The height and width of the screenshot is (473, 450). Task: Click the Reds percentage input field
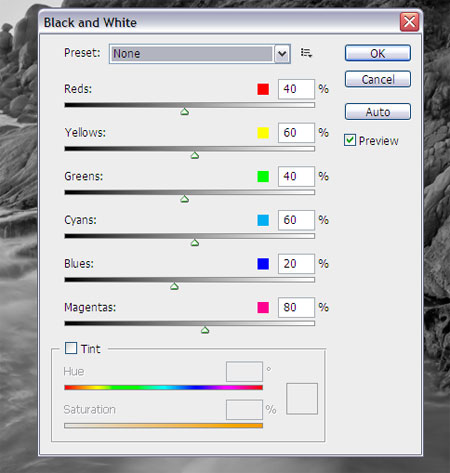click(x=296, y=89)
